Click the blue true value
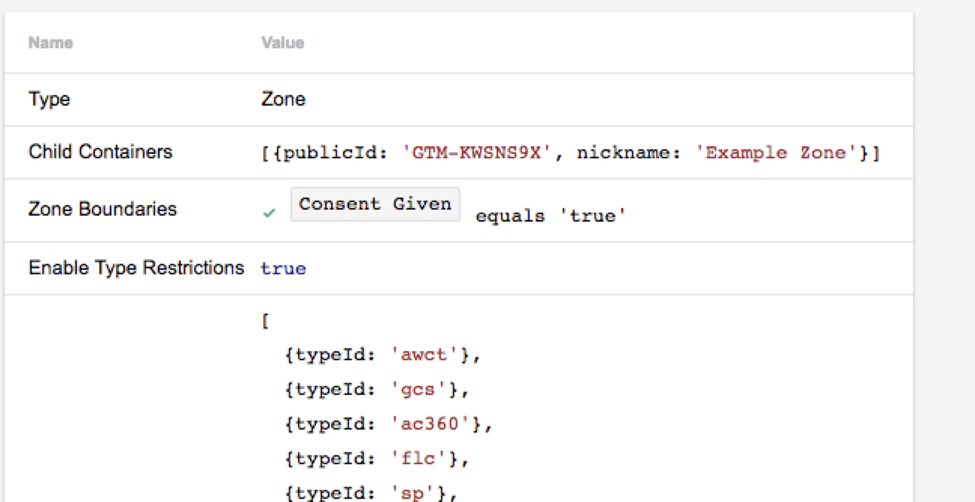 click(x=284, y=269)
